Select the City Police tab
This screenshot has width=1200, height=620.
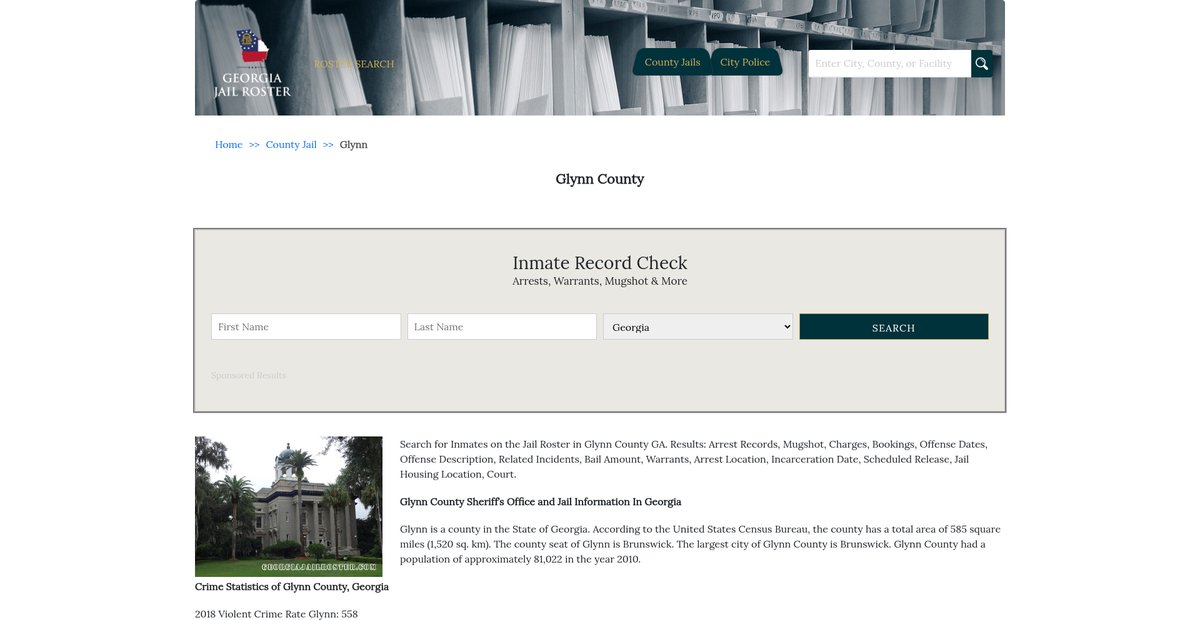pos(745,62)
